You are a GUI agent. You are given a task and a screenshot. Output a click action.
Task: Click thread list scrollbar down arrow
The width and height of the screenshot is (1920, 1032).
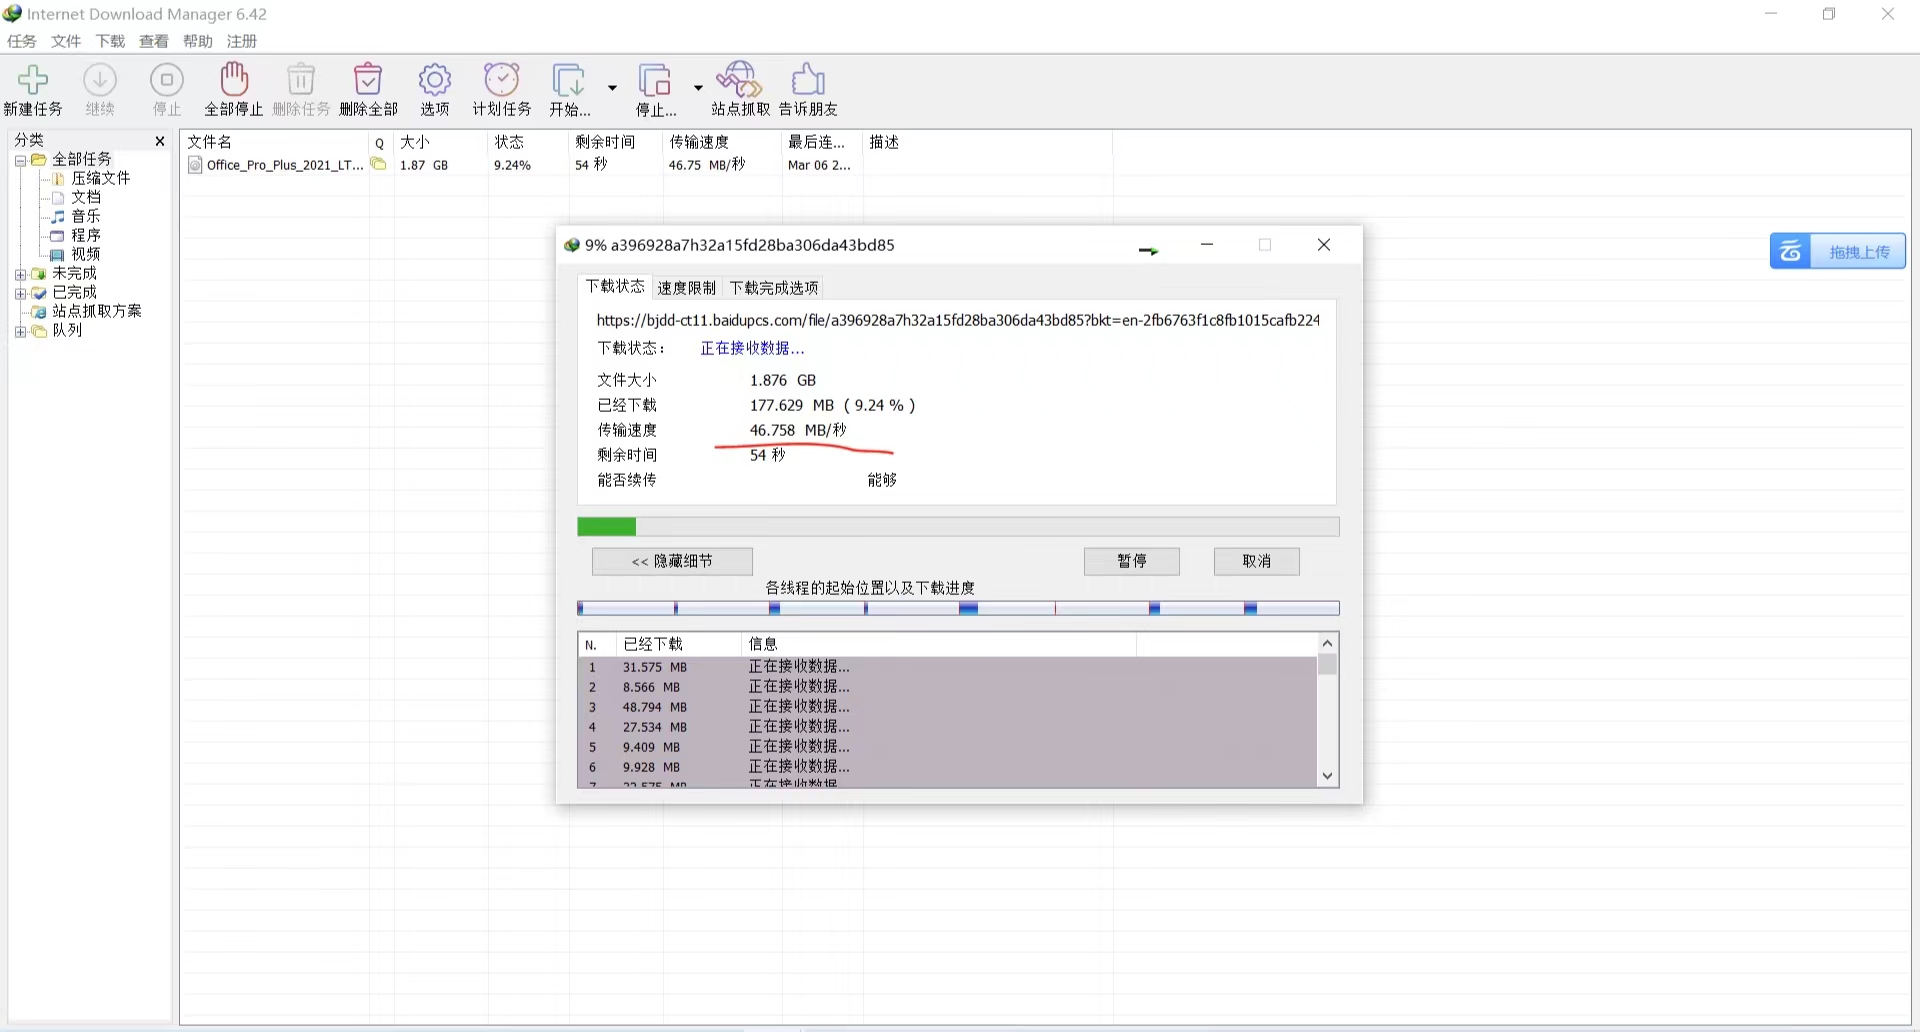point(1328,776)
